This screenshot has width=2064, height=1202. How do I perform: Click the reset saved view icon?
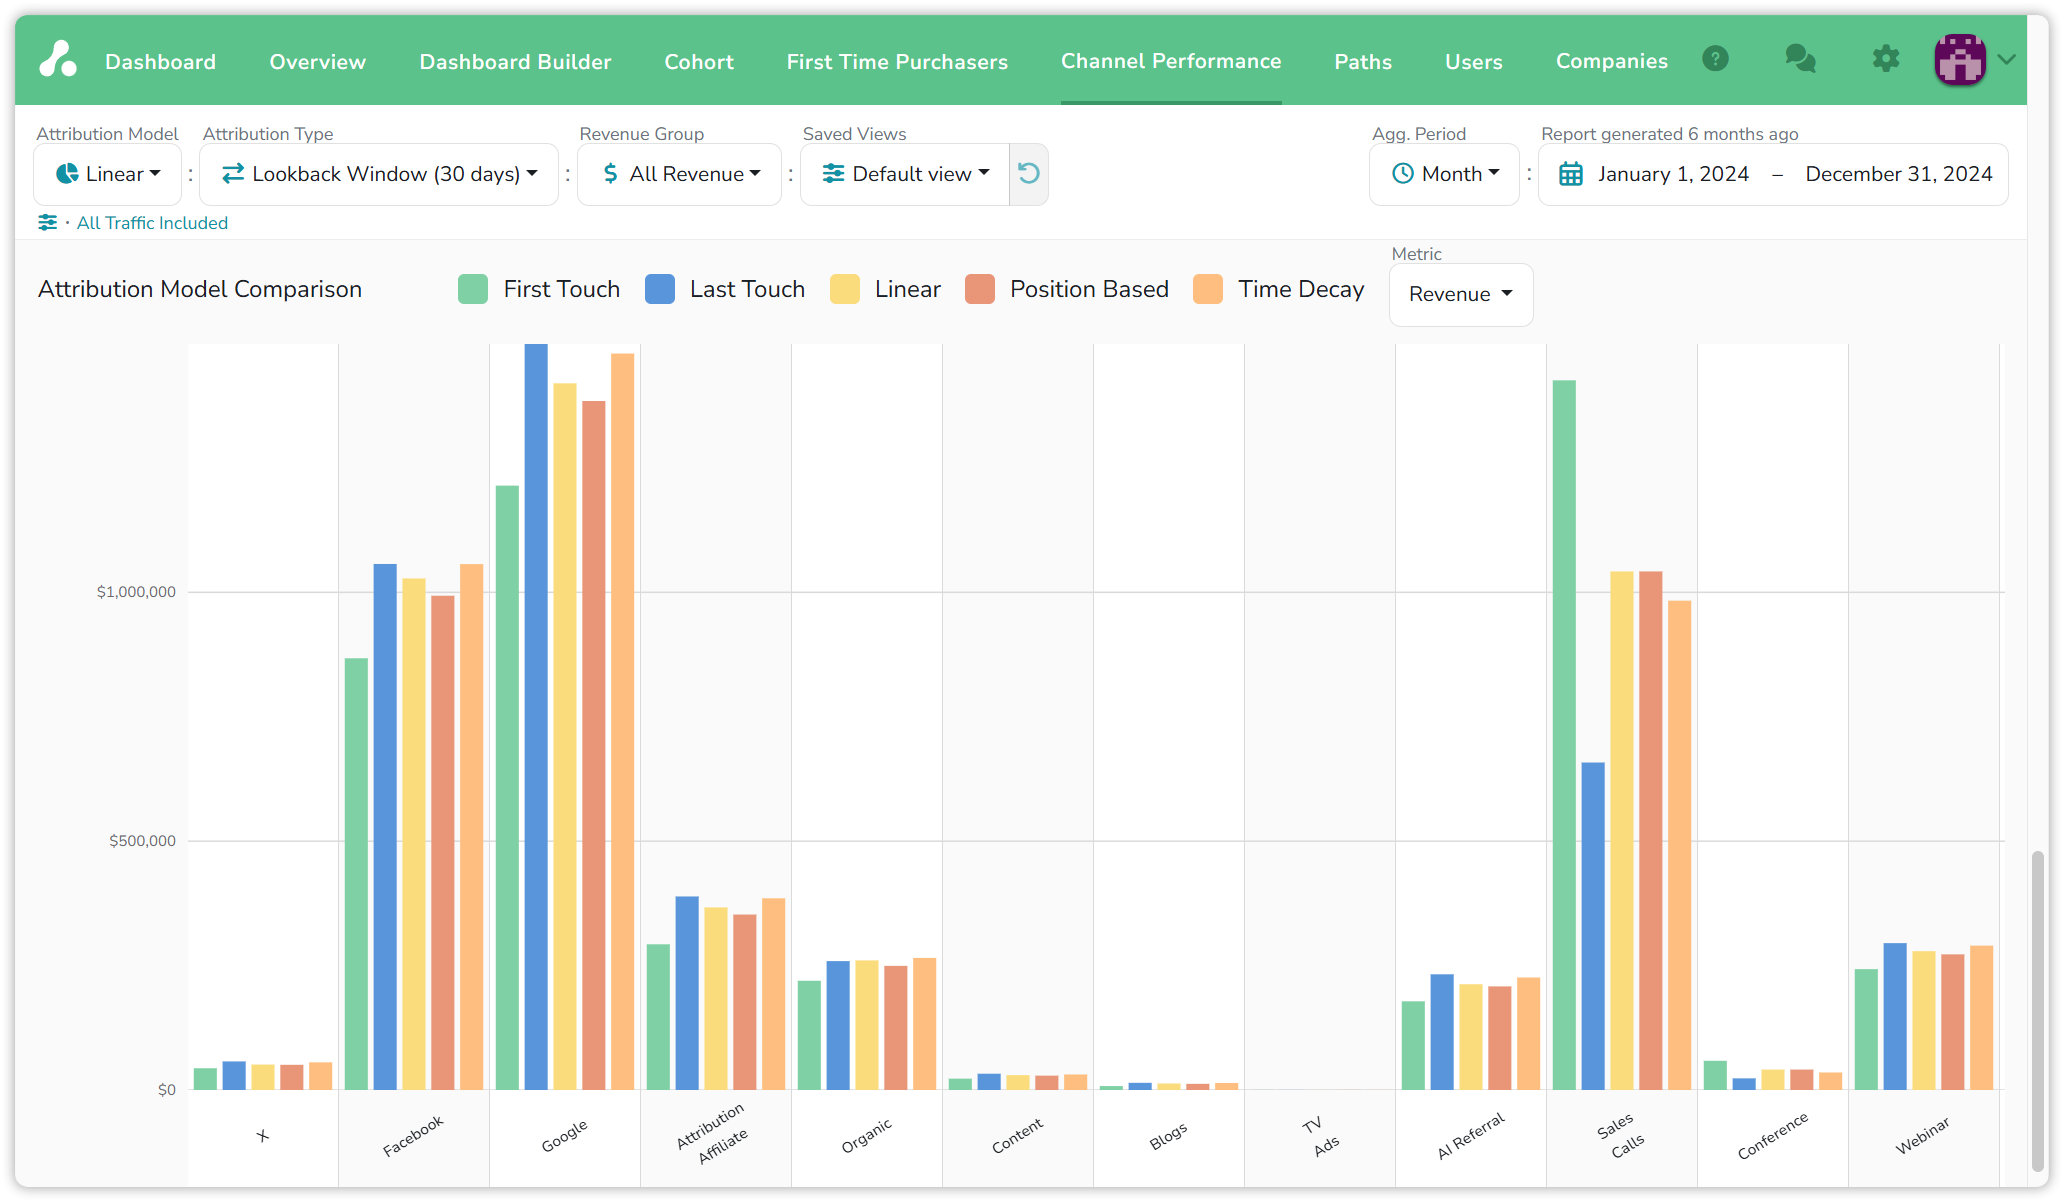pos(1029,174)
